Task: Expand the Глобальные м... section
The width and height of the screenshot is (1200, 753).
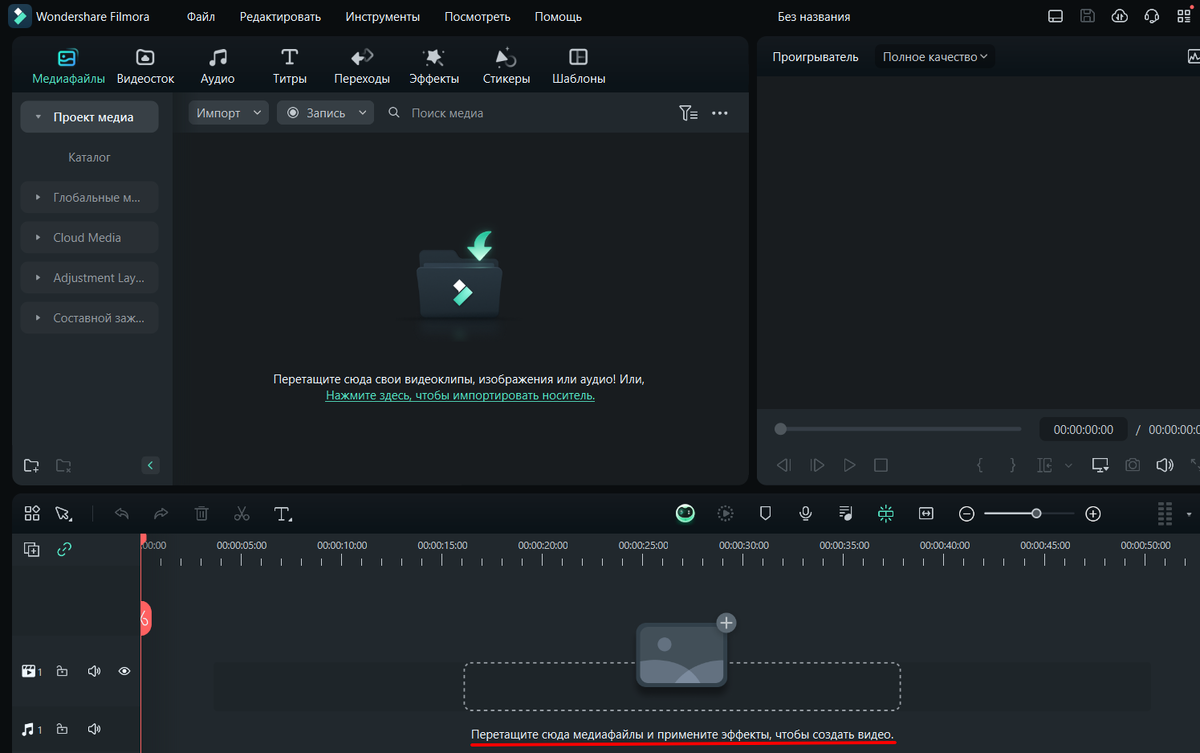Action: click(x=89, y=197)
